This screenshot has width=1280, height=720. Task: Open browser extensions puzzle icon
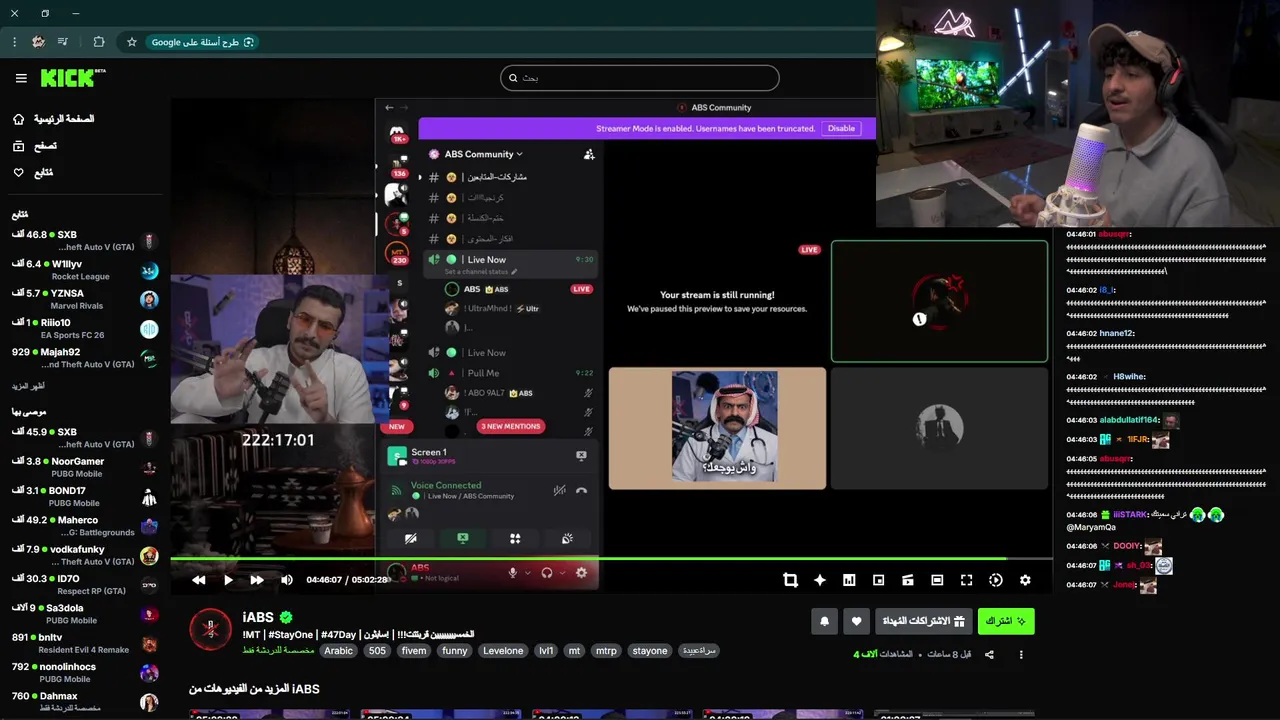(x=98, y=42)
